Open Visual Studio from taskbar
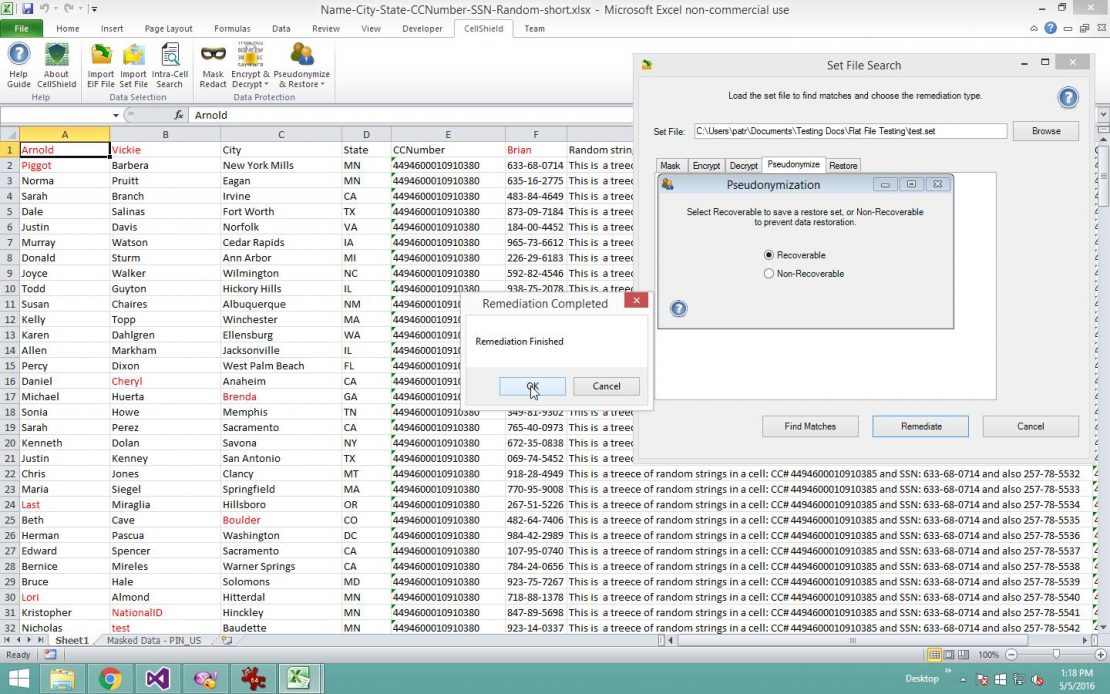Viewport: 1110px width, 694px height. [157, 679]
